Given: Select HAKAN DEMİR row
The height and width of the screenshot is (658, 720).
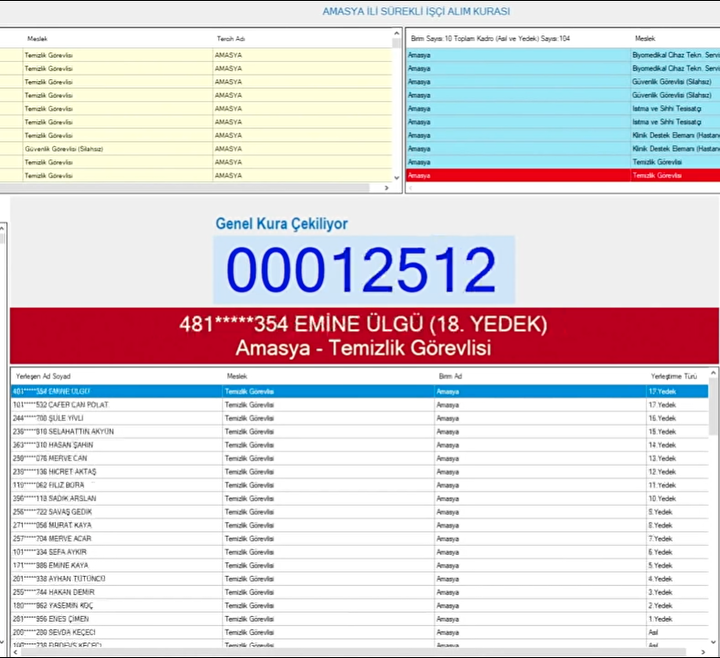Looking at the screenshot, I should point(359,592).
